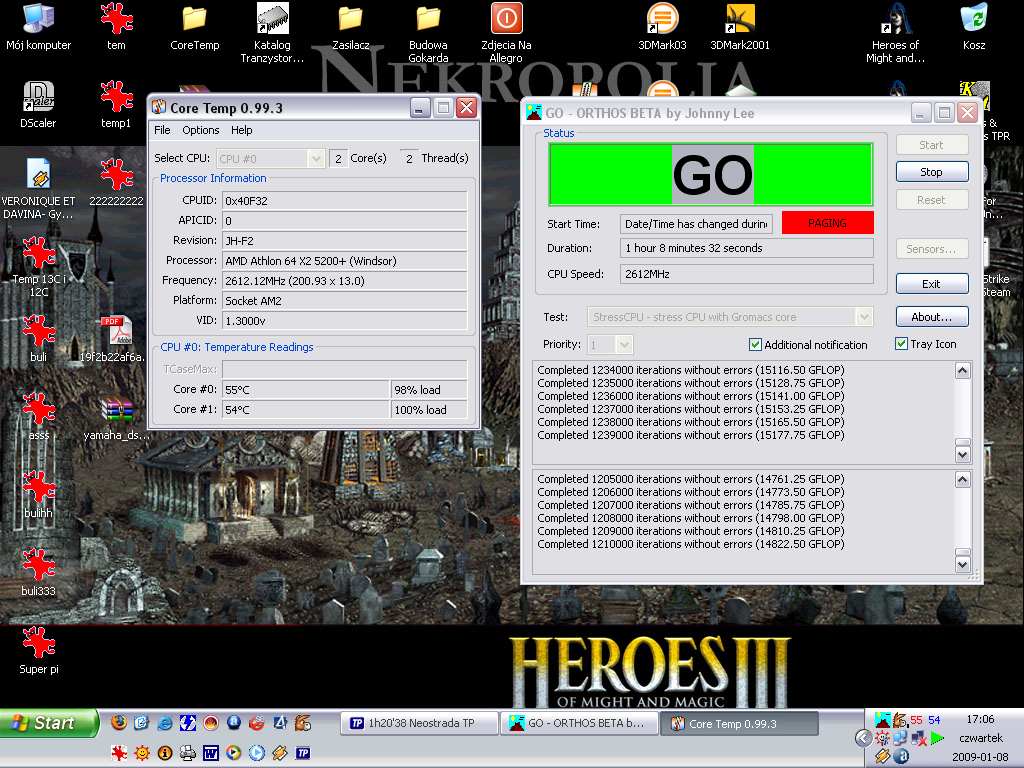
Task: Open the Help menu in Core Temp
Action: tap(242, 130)
